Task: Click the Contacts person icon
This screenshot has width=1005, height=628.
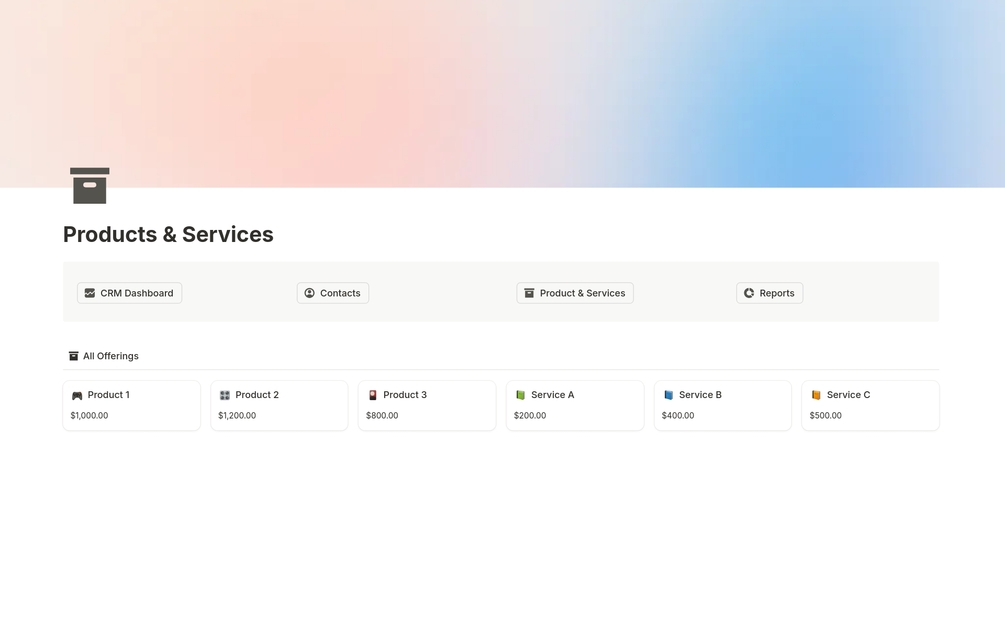Action: point(310,293)
